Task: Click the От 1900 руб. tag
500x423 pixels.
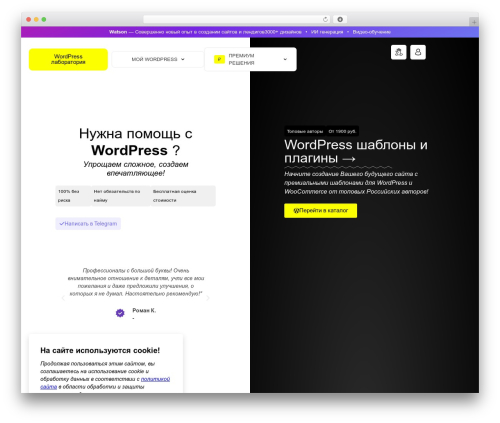Action: click(x=342, y=131)
